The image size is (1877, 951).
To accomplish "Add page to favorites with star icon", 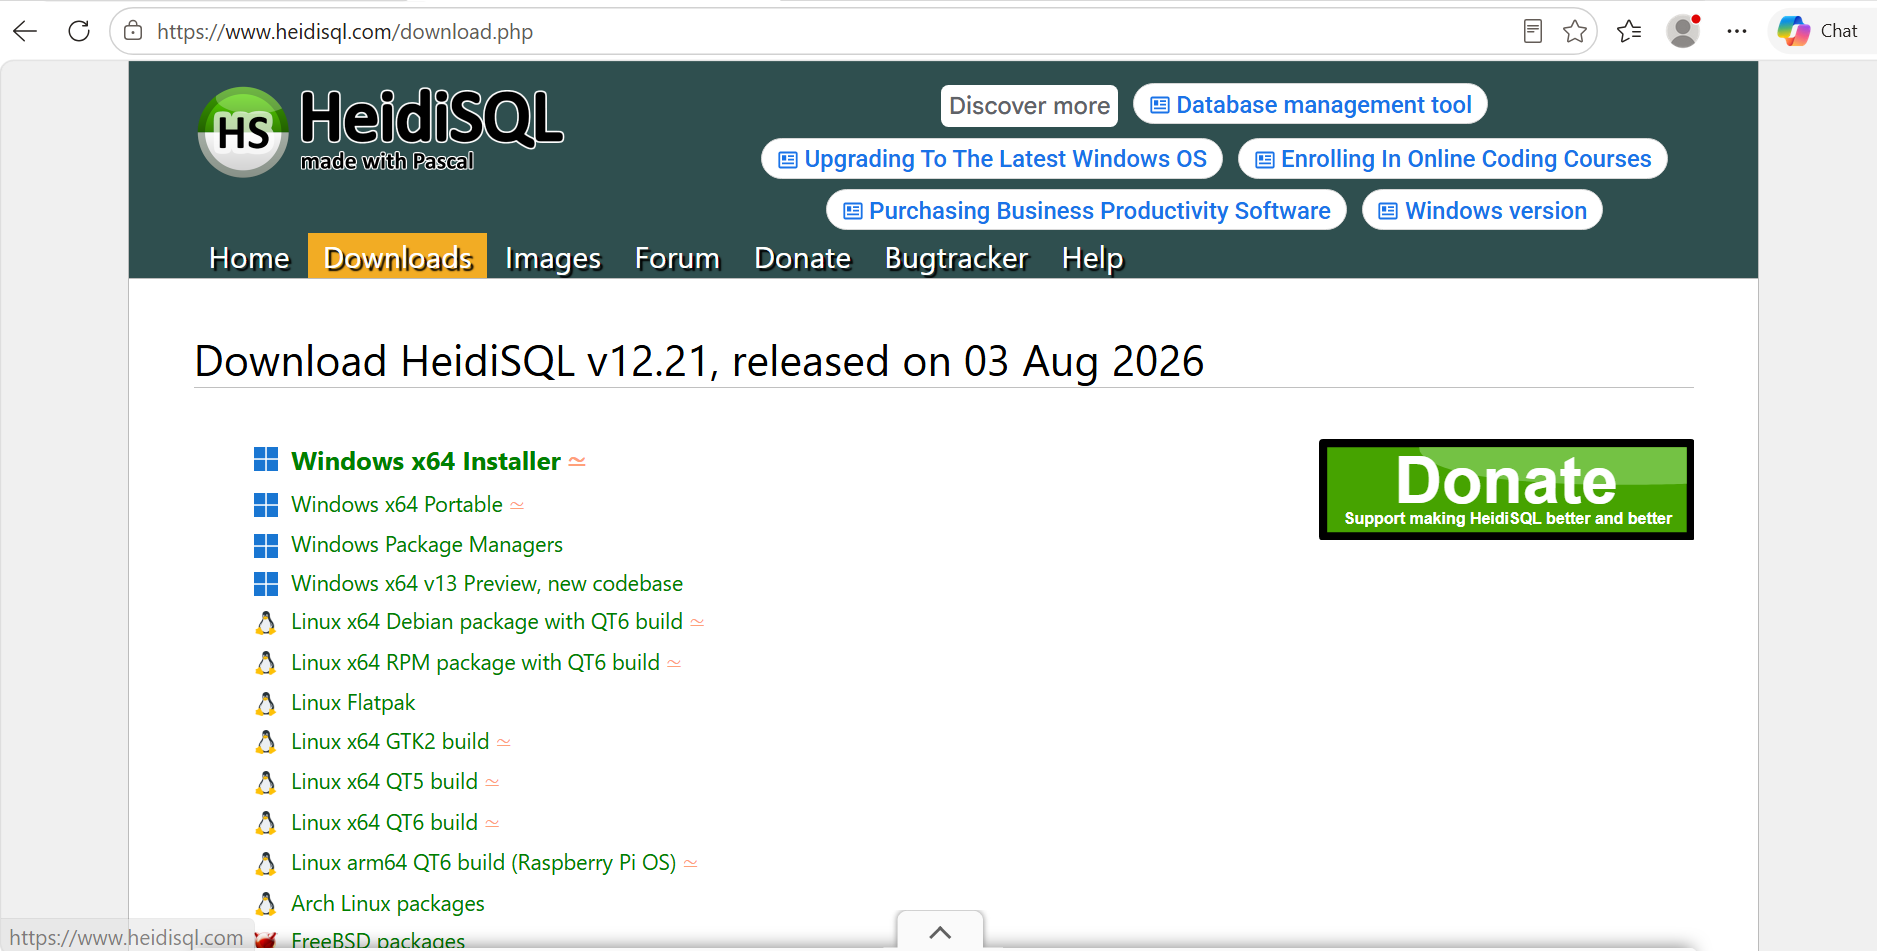I will point(1575,31).
